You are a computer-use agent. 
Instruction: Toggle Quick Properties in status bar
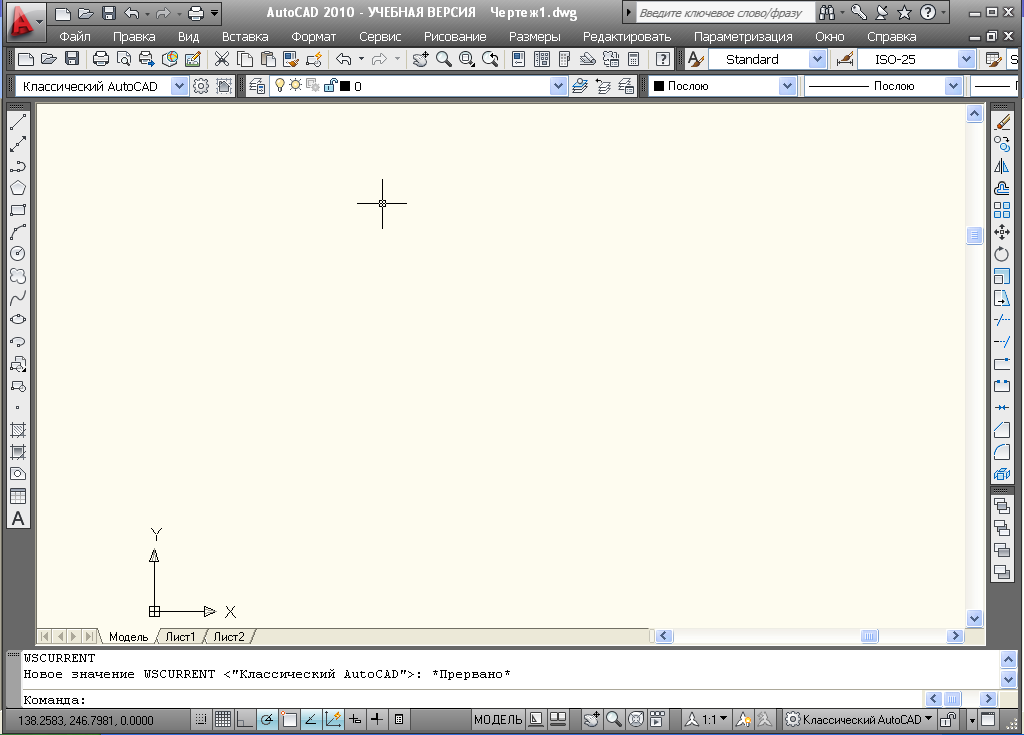[399, 719]
